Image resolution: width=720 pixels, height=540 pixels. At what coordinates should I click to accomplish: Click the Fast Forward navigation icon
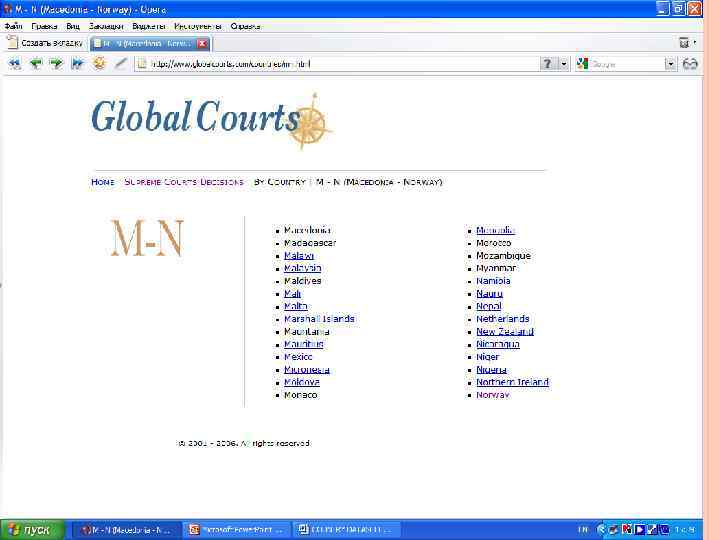(x=78, y=63)
